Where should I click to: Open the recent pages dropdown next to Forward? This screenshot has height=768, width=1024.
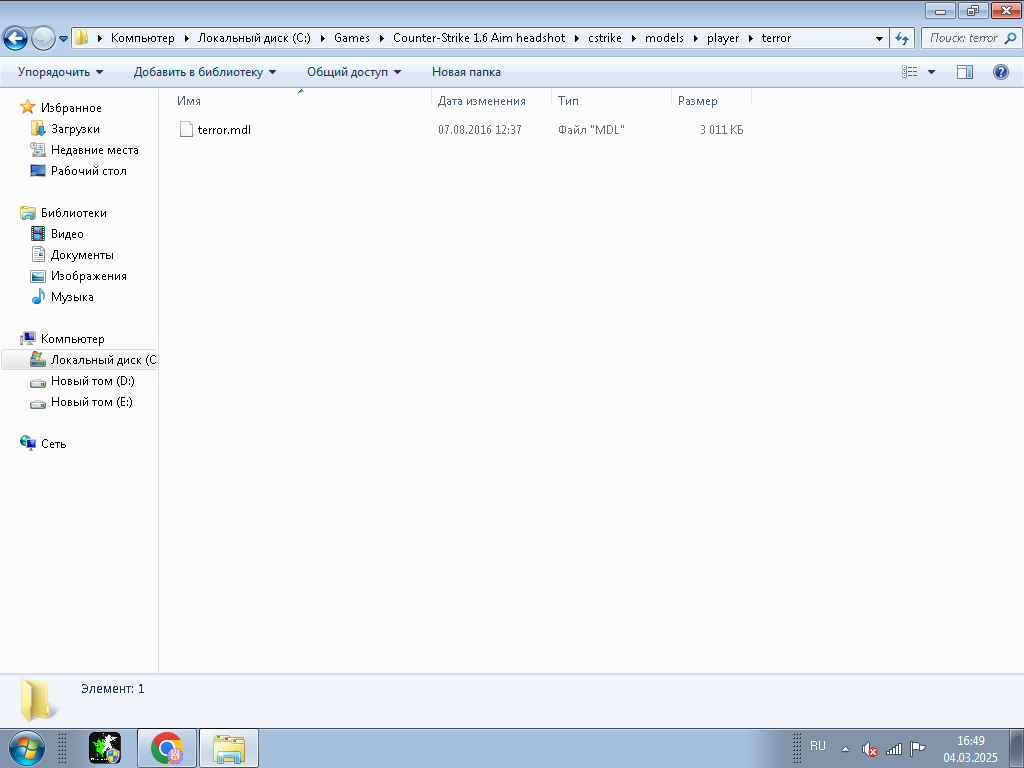point(63,39)
